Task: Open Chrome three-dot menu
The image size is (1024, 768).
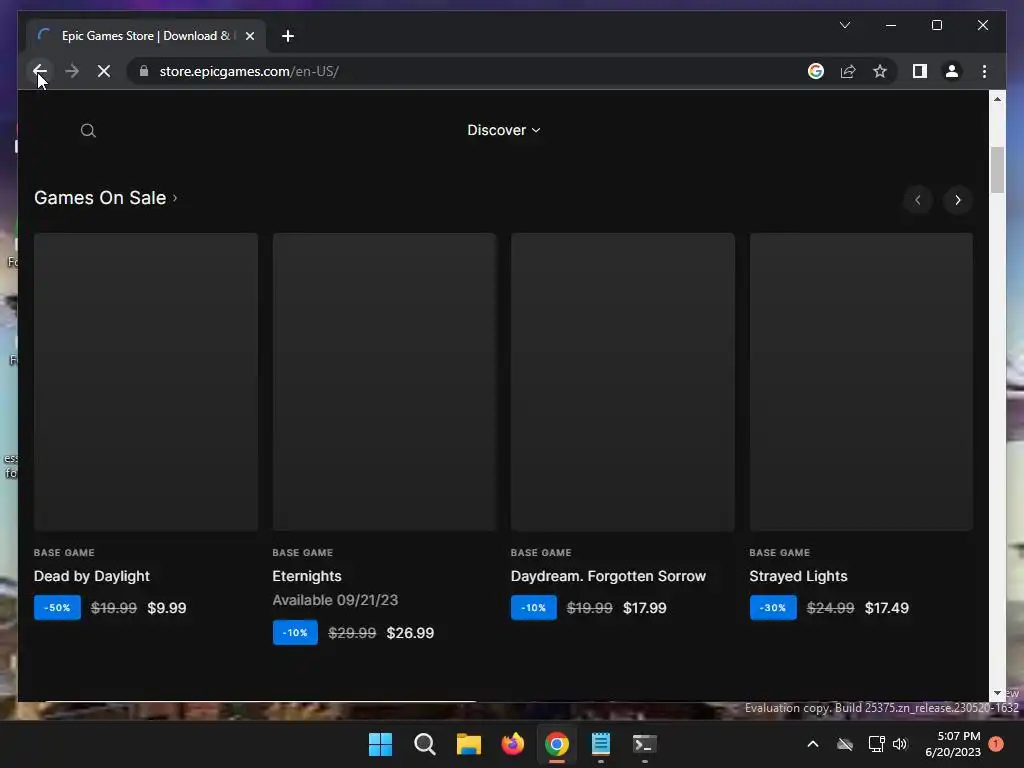Action: (984, 71)
